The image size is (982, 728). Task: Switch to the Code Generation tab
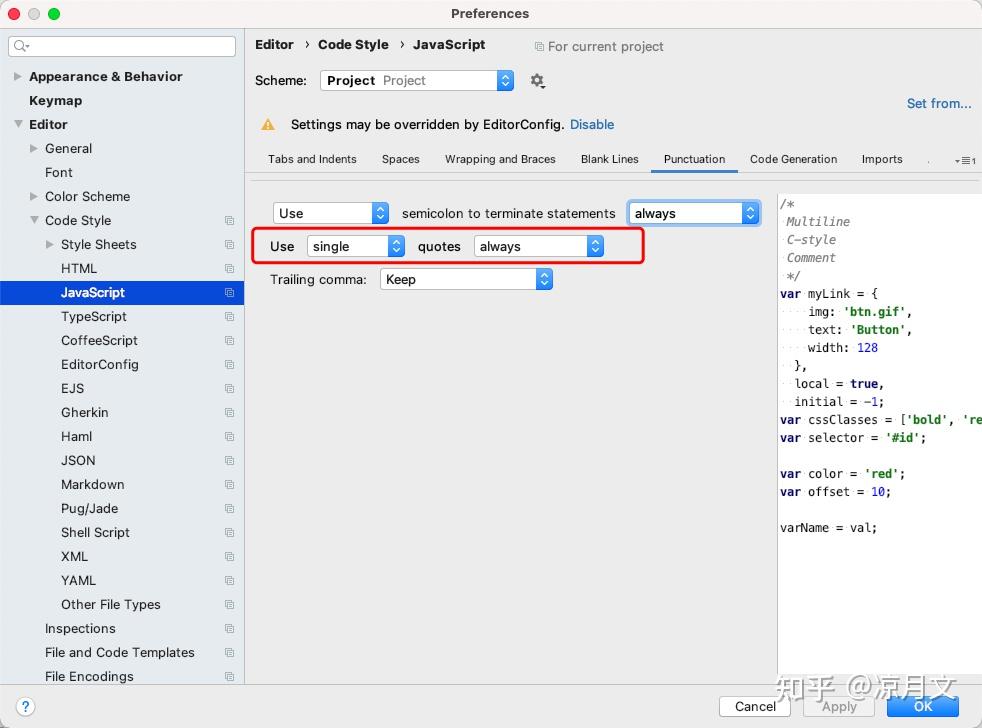click(x=793, y=159)
